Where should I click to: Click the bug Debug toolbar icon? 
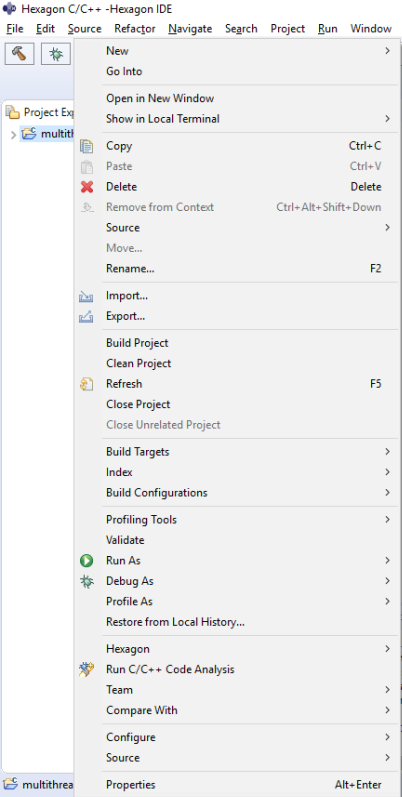point(56,53)
